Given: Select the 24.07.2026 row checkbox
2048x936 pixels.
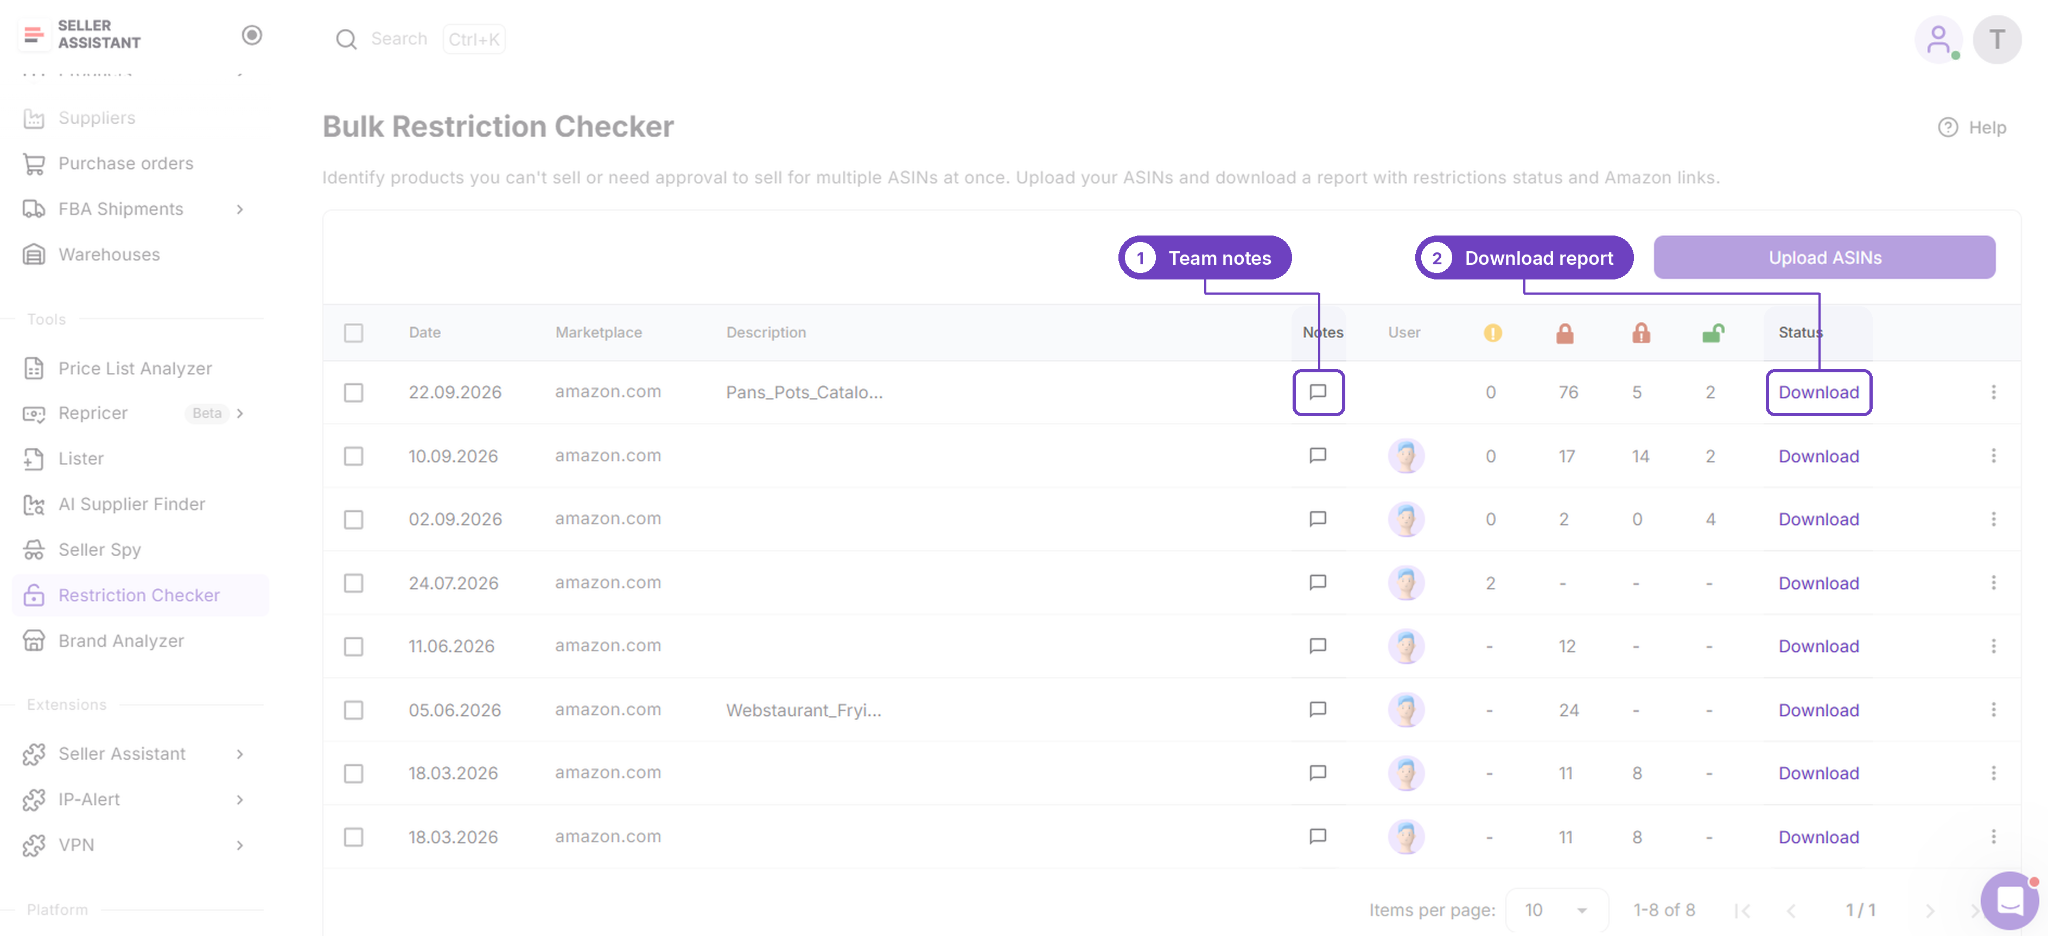Looking at the screenshot, I should coord(354,583).
